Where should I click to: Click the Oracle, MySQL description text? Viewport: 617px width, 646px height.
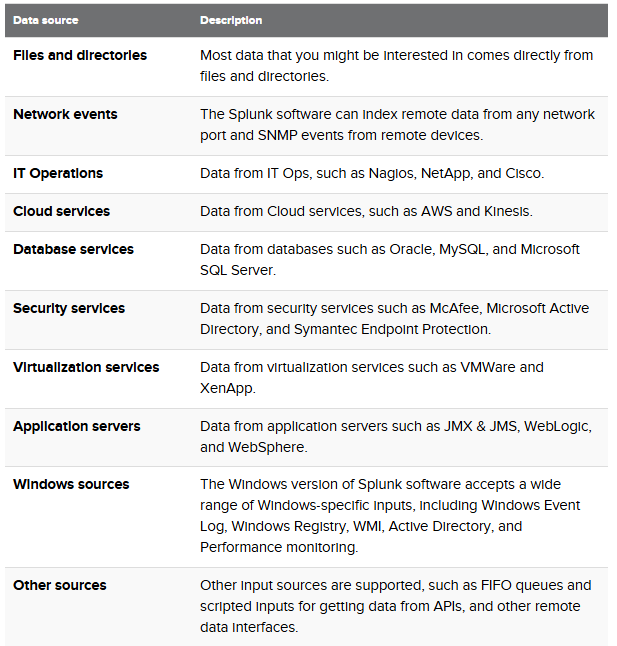click(x=390, y=260)
